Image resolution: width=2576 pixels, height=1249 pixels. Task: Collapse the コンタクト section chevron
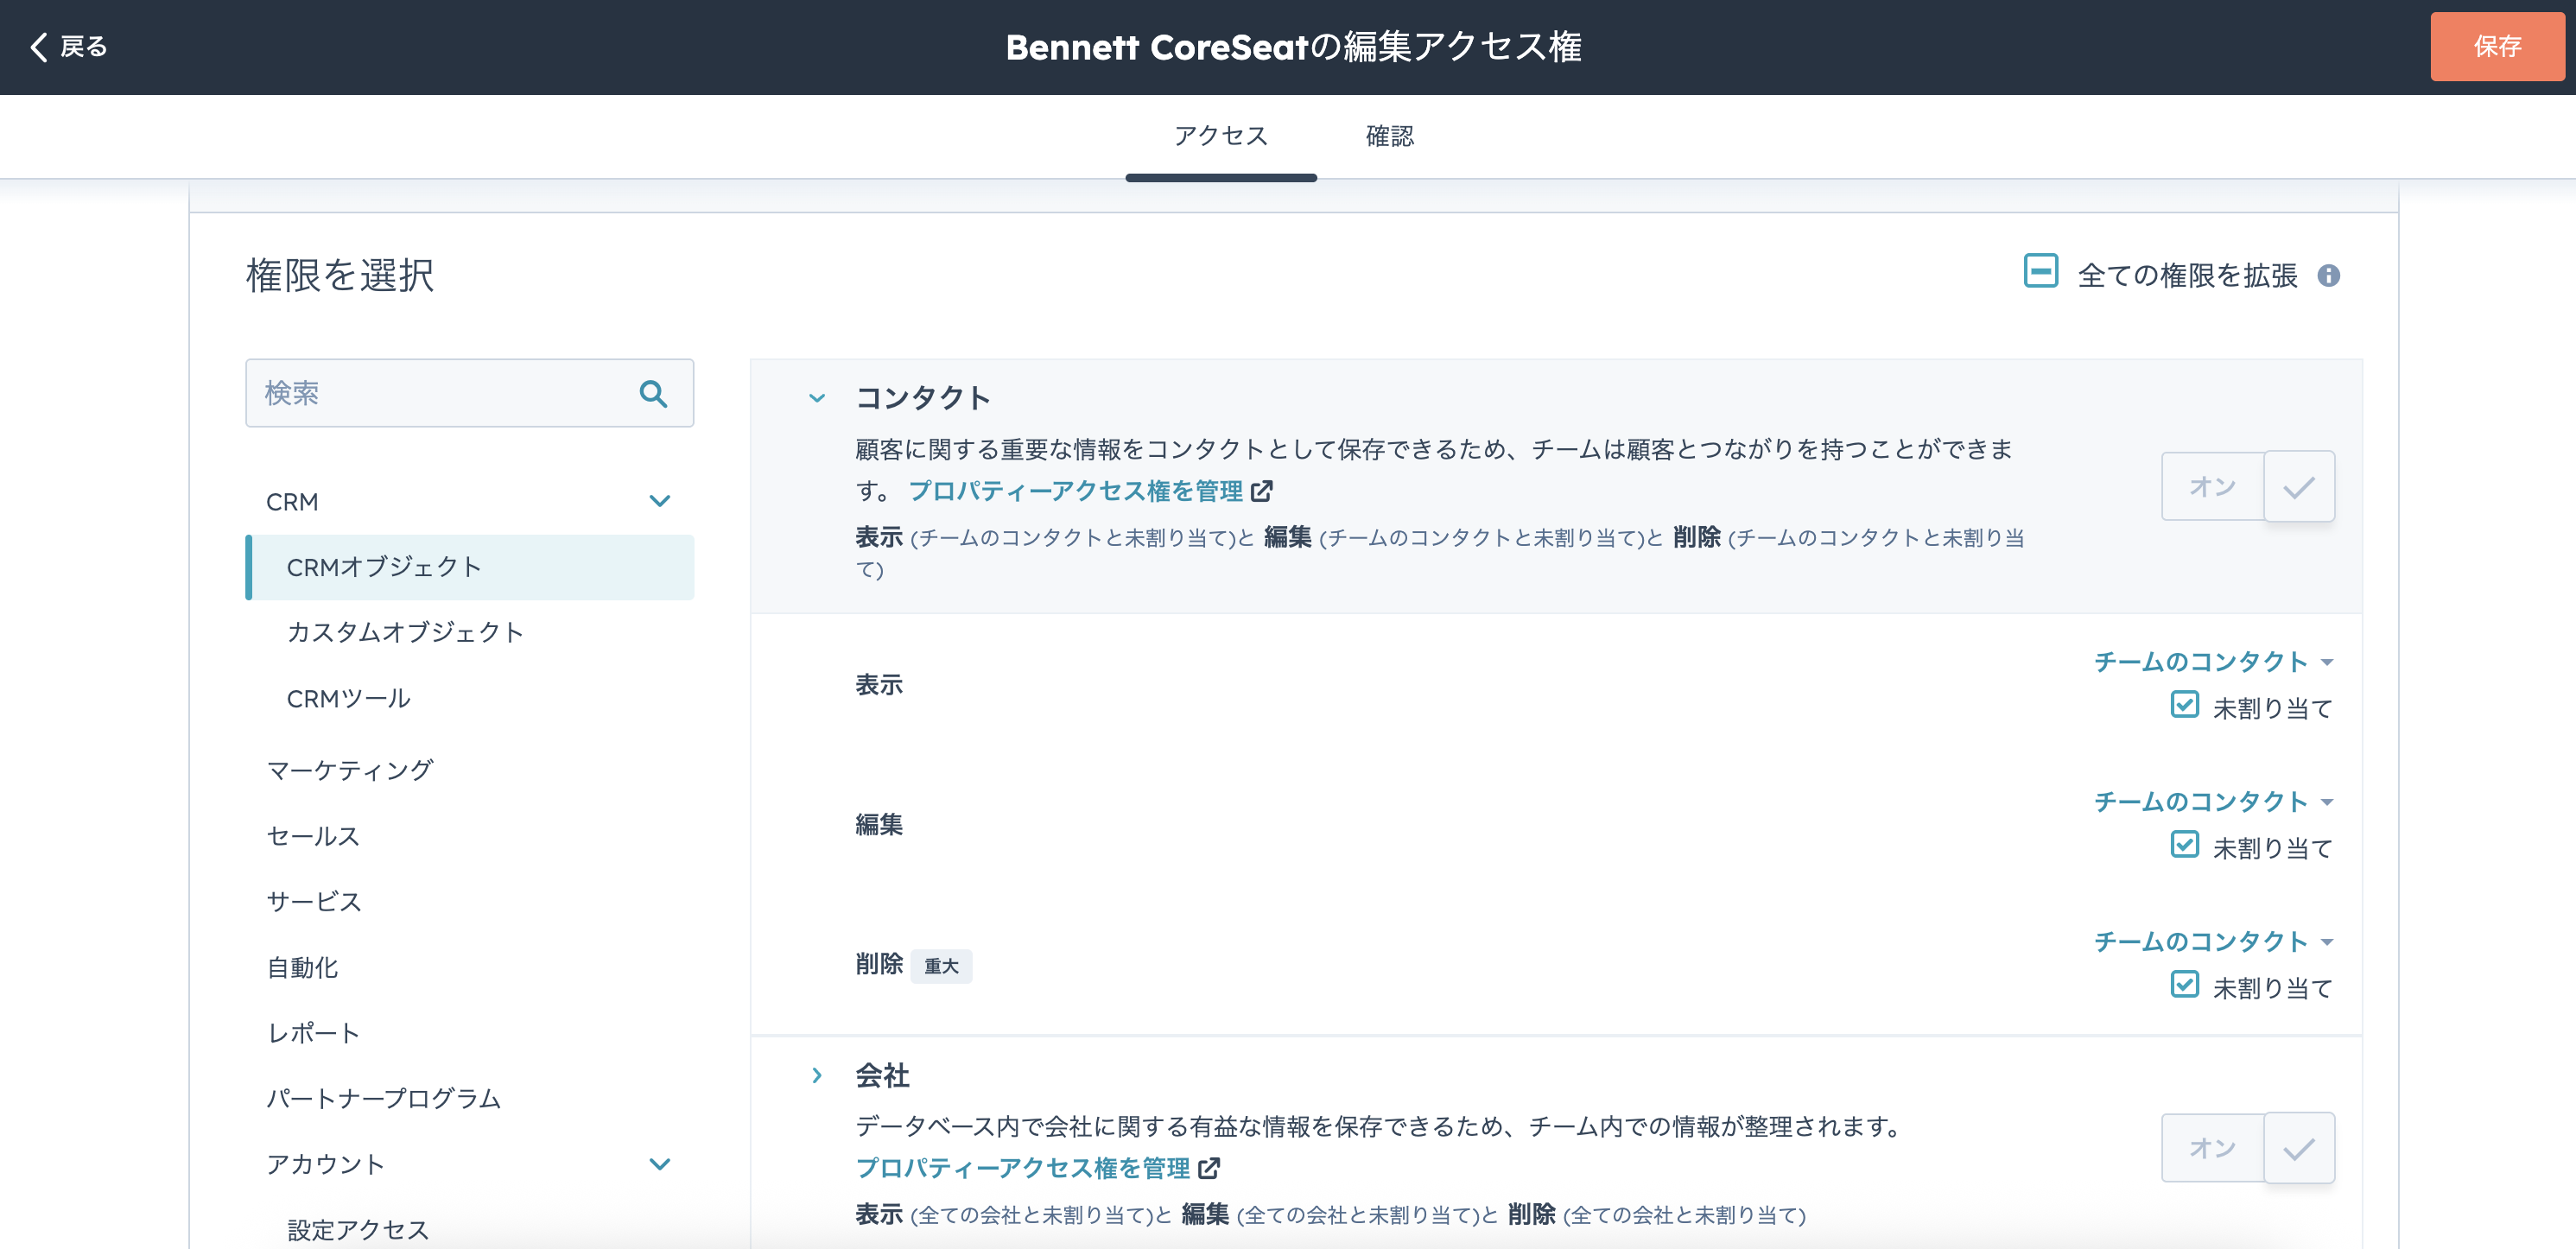(x=817, y=398)
